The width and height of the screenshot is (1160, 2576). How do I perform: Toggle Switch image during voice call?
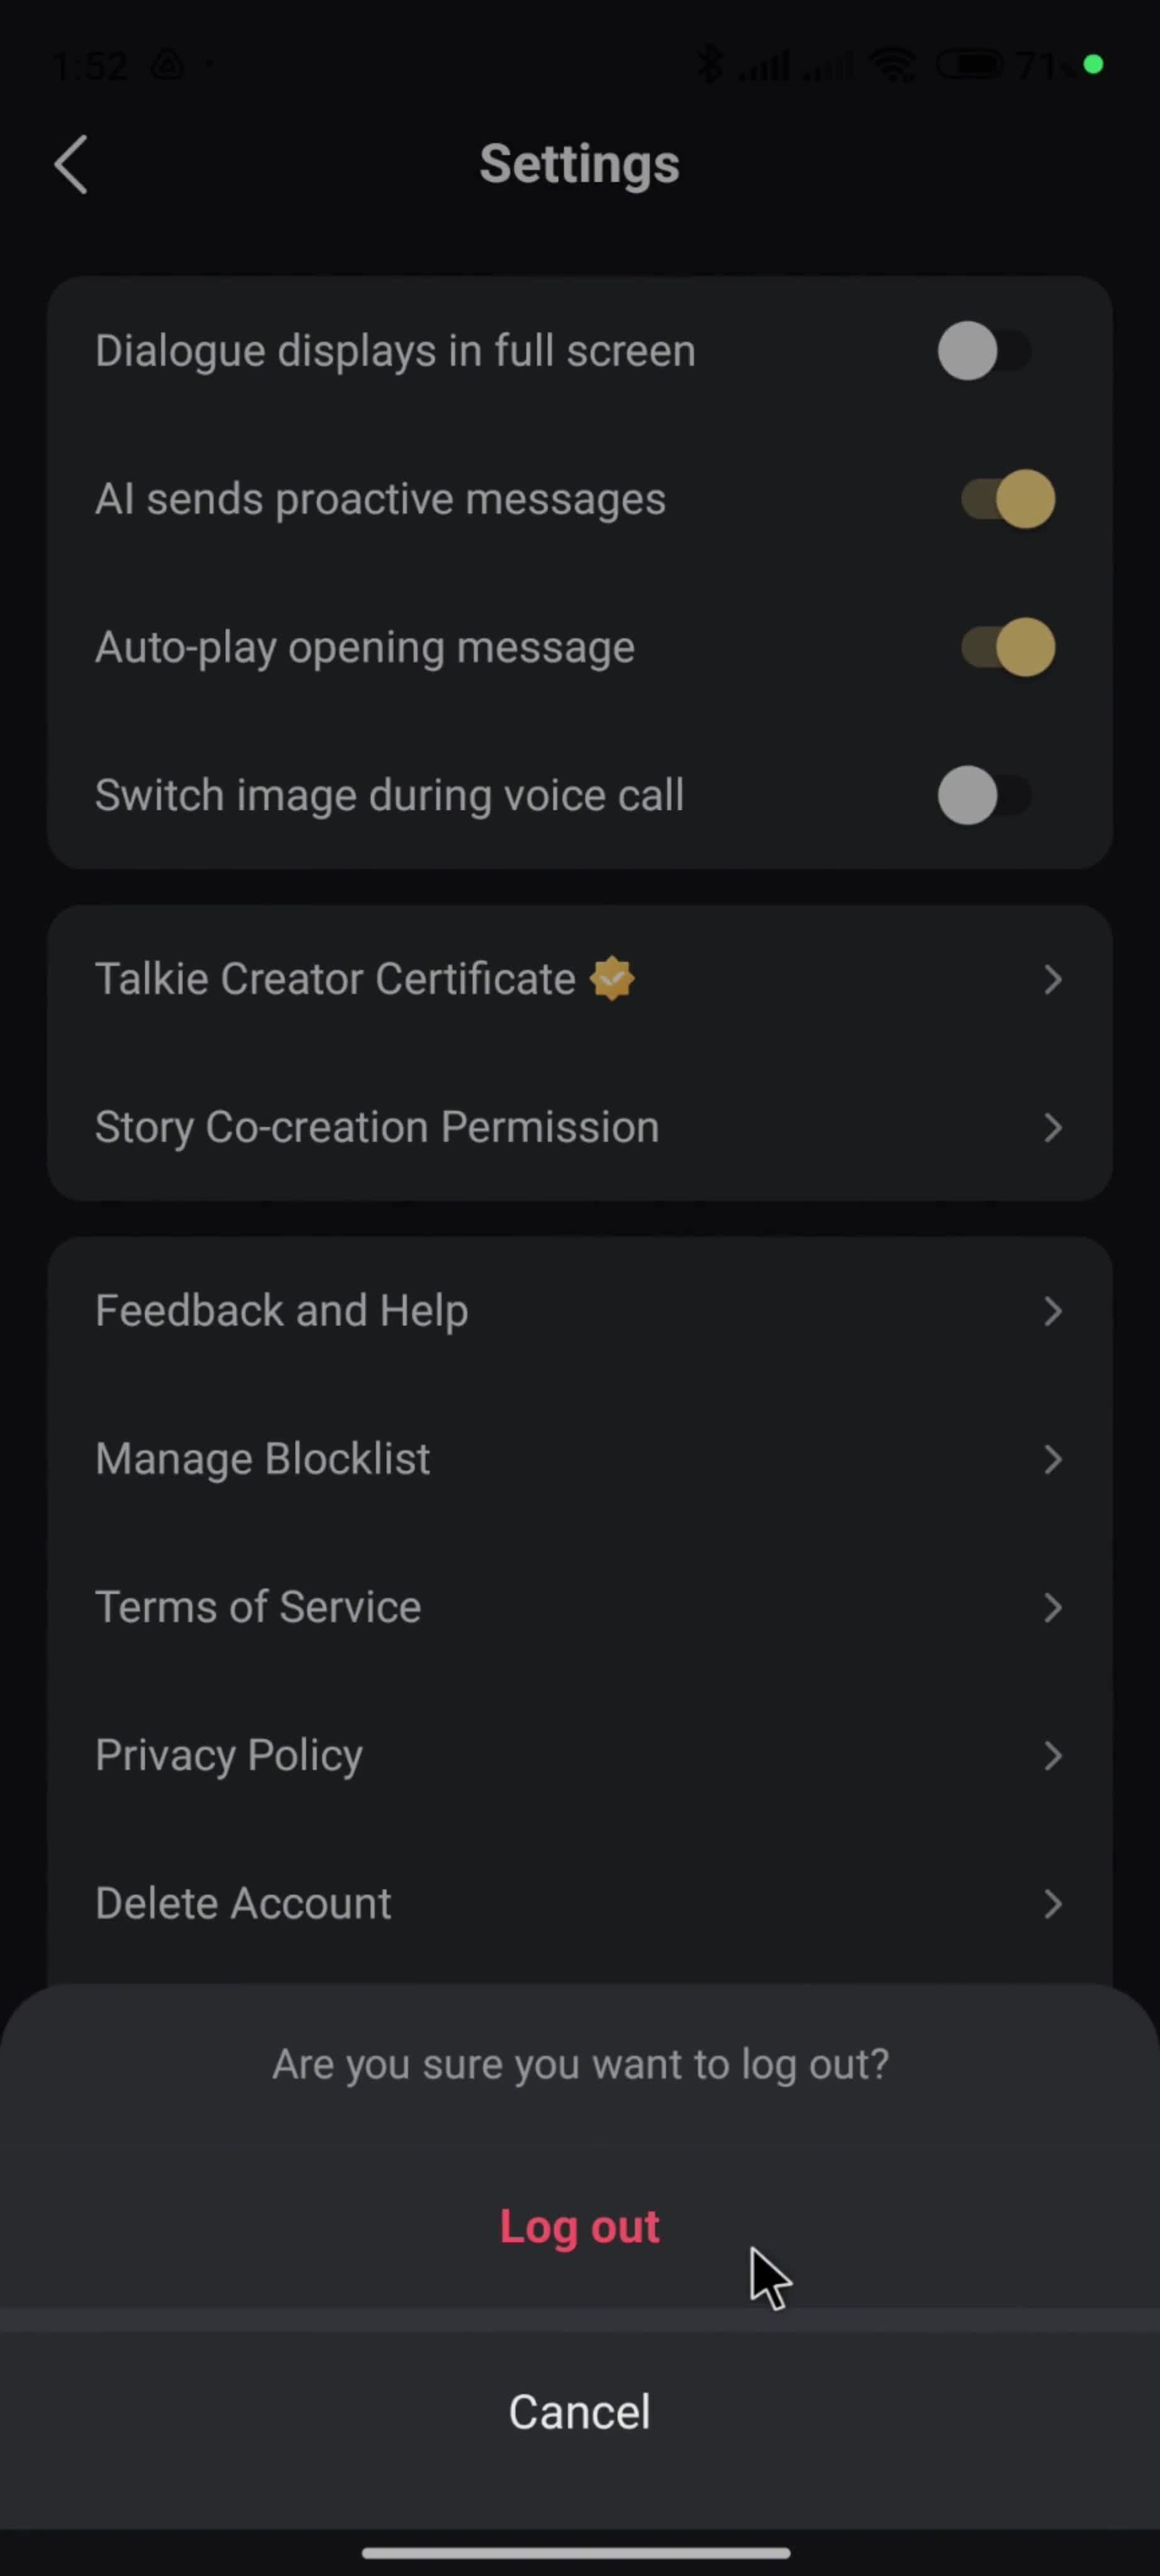[x=985, y=795]
